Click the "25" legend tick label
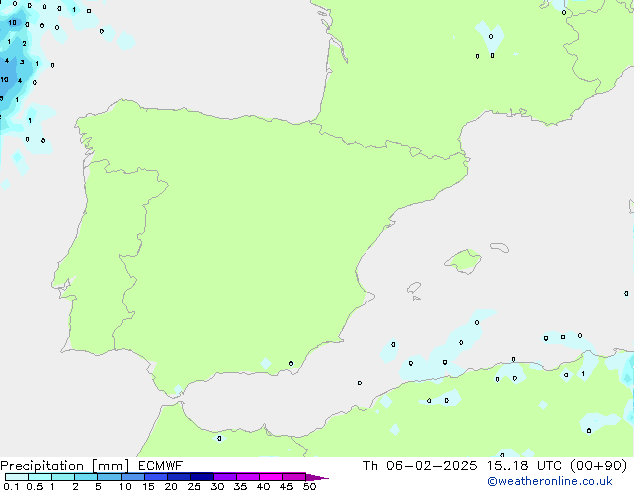 click(x=194, y=486)
